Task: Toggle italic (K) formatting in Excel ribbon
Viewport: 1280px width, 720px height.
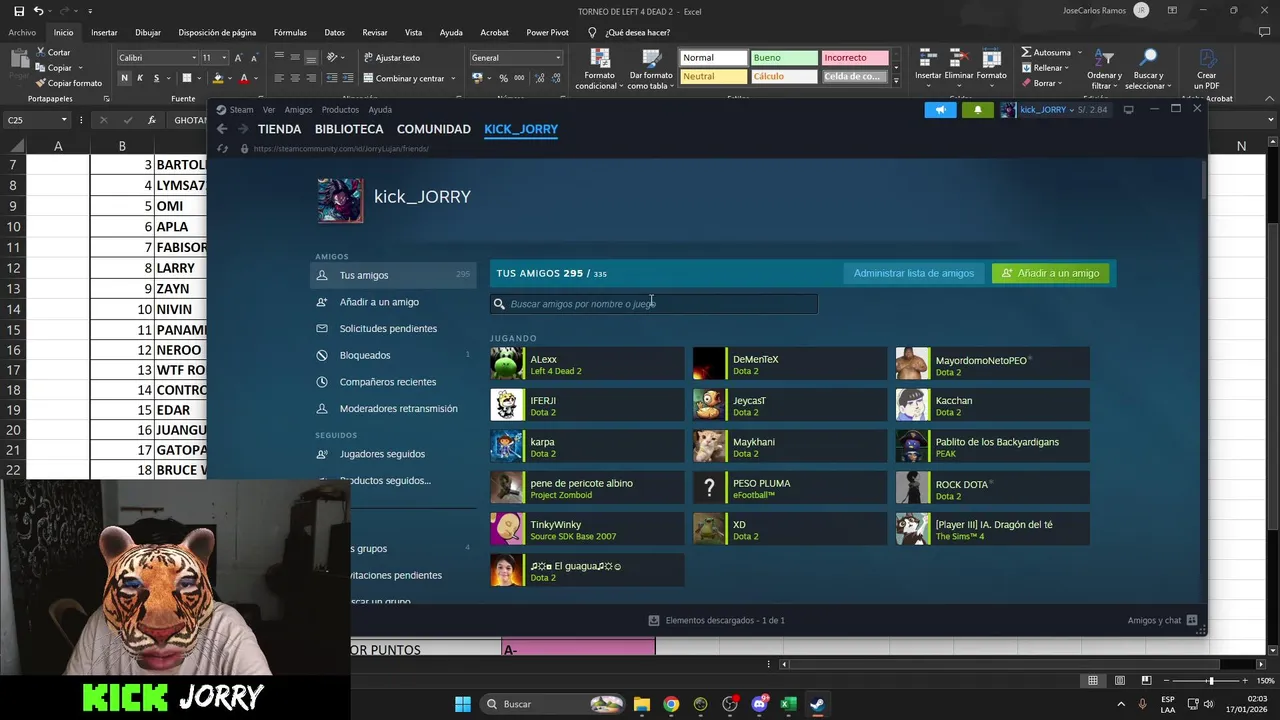Action: click(x=140, y=78)
